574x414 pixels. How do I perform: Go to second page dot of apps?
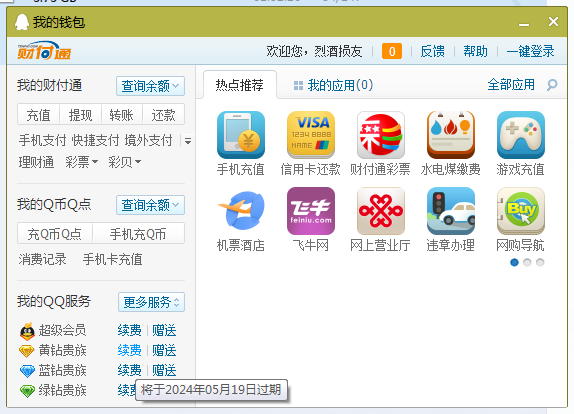point(527,262)
